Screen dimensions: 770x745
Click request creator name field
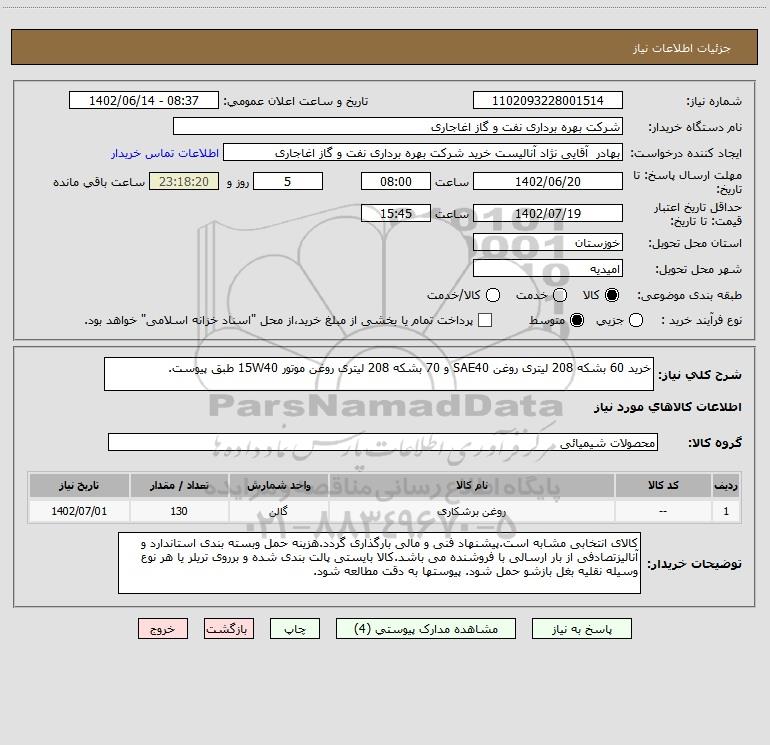tap(423, 153)
